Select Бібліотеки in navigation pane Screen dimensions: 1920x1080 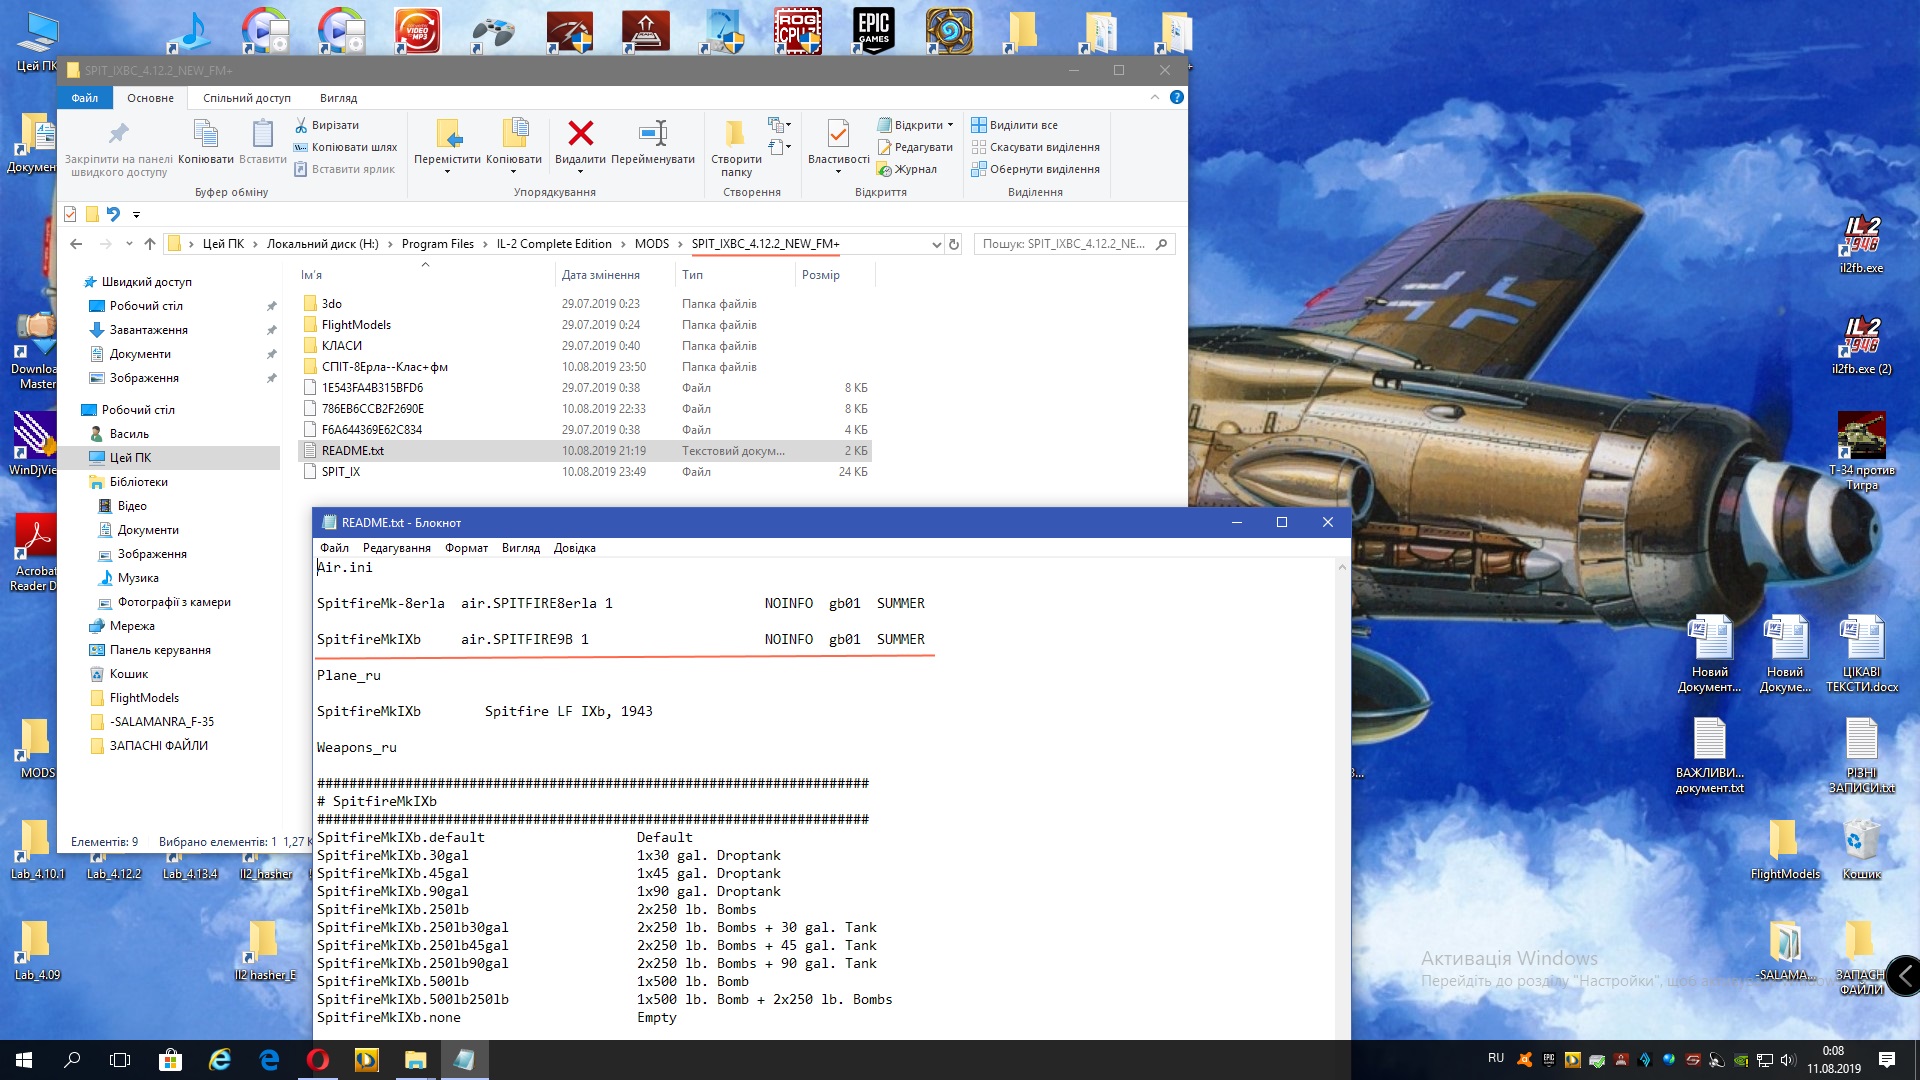click(138, 482)
